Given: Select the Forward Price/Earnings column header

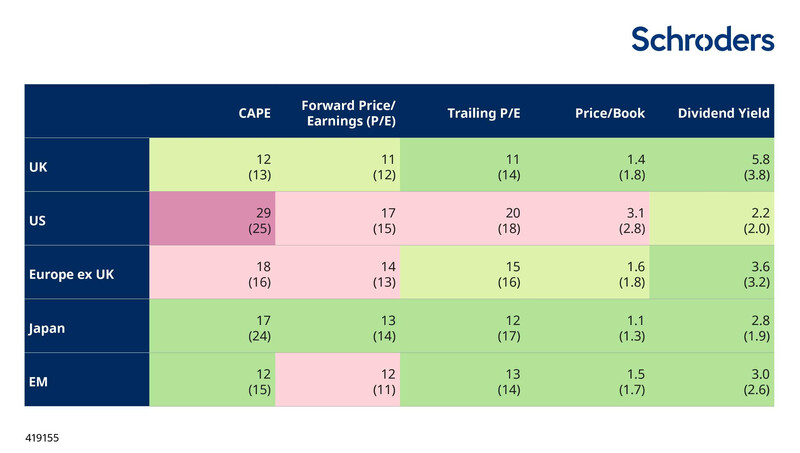Looking at the screenshot, I should (x=348, y=113).
